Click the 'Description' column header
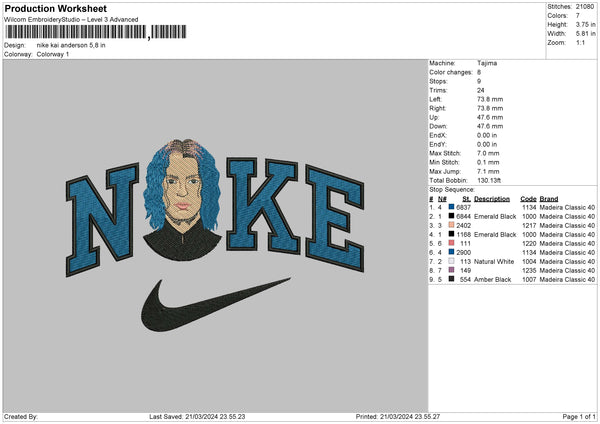Viewport: 600px width, 424px height. point(492,199)
